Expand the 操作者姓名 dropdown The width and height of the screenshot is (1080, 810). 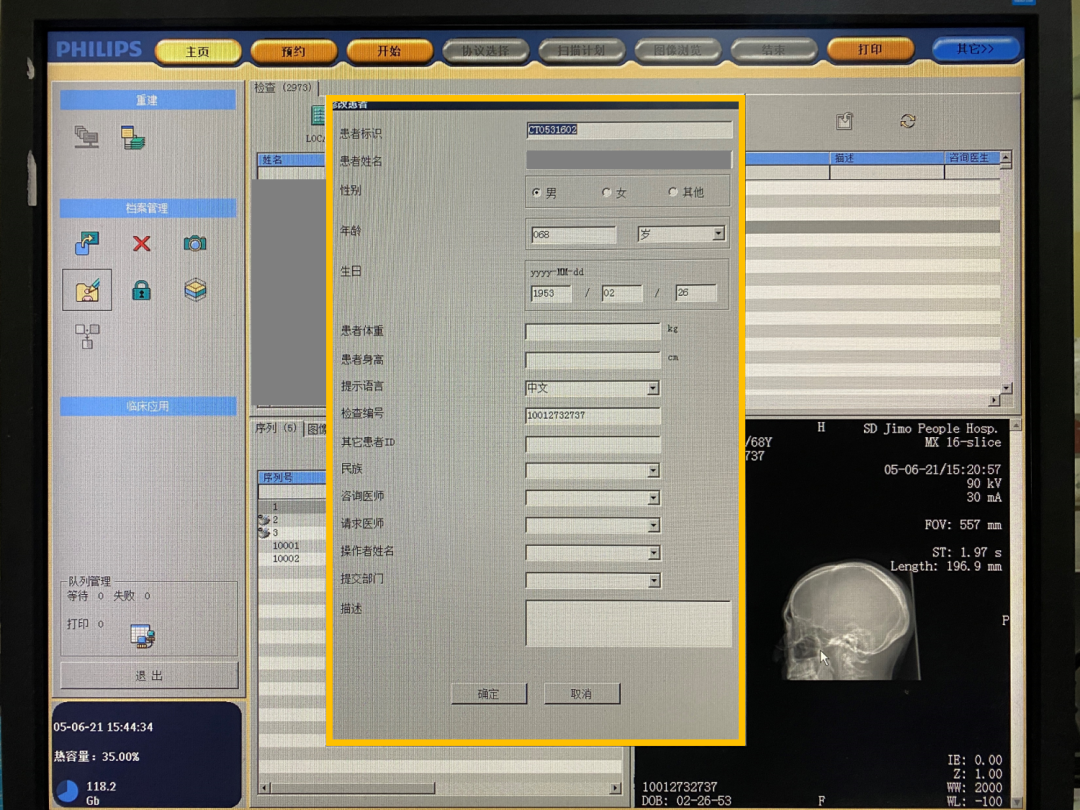point(654,553)
